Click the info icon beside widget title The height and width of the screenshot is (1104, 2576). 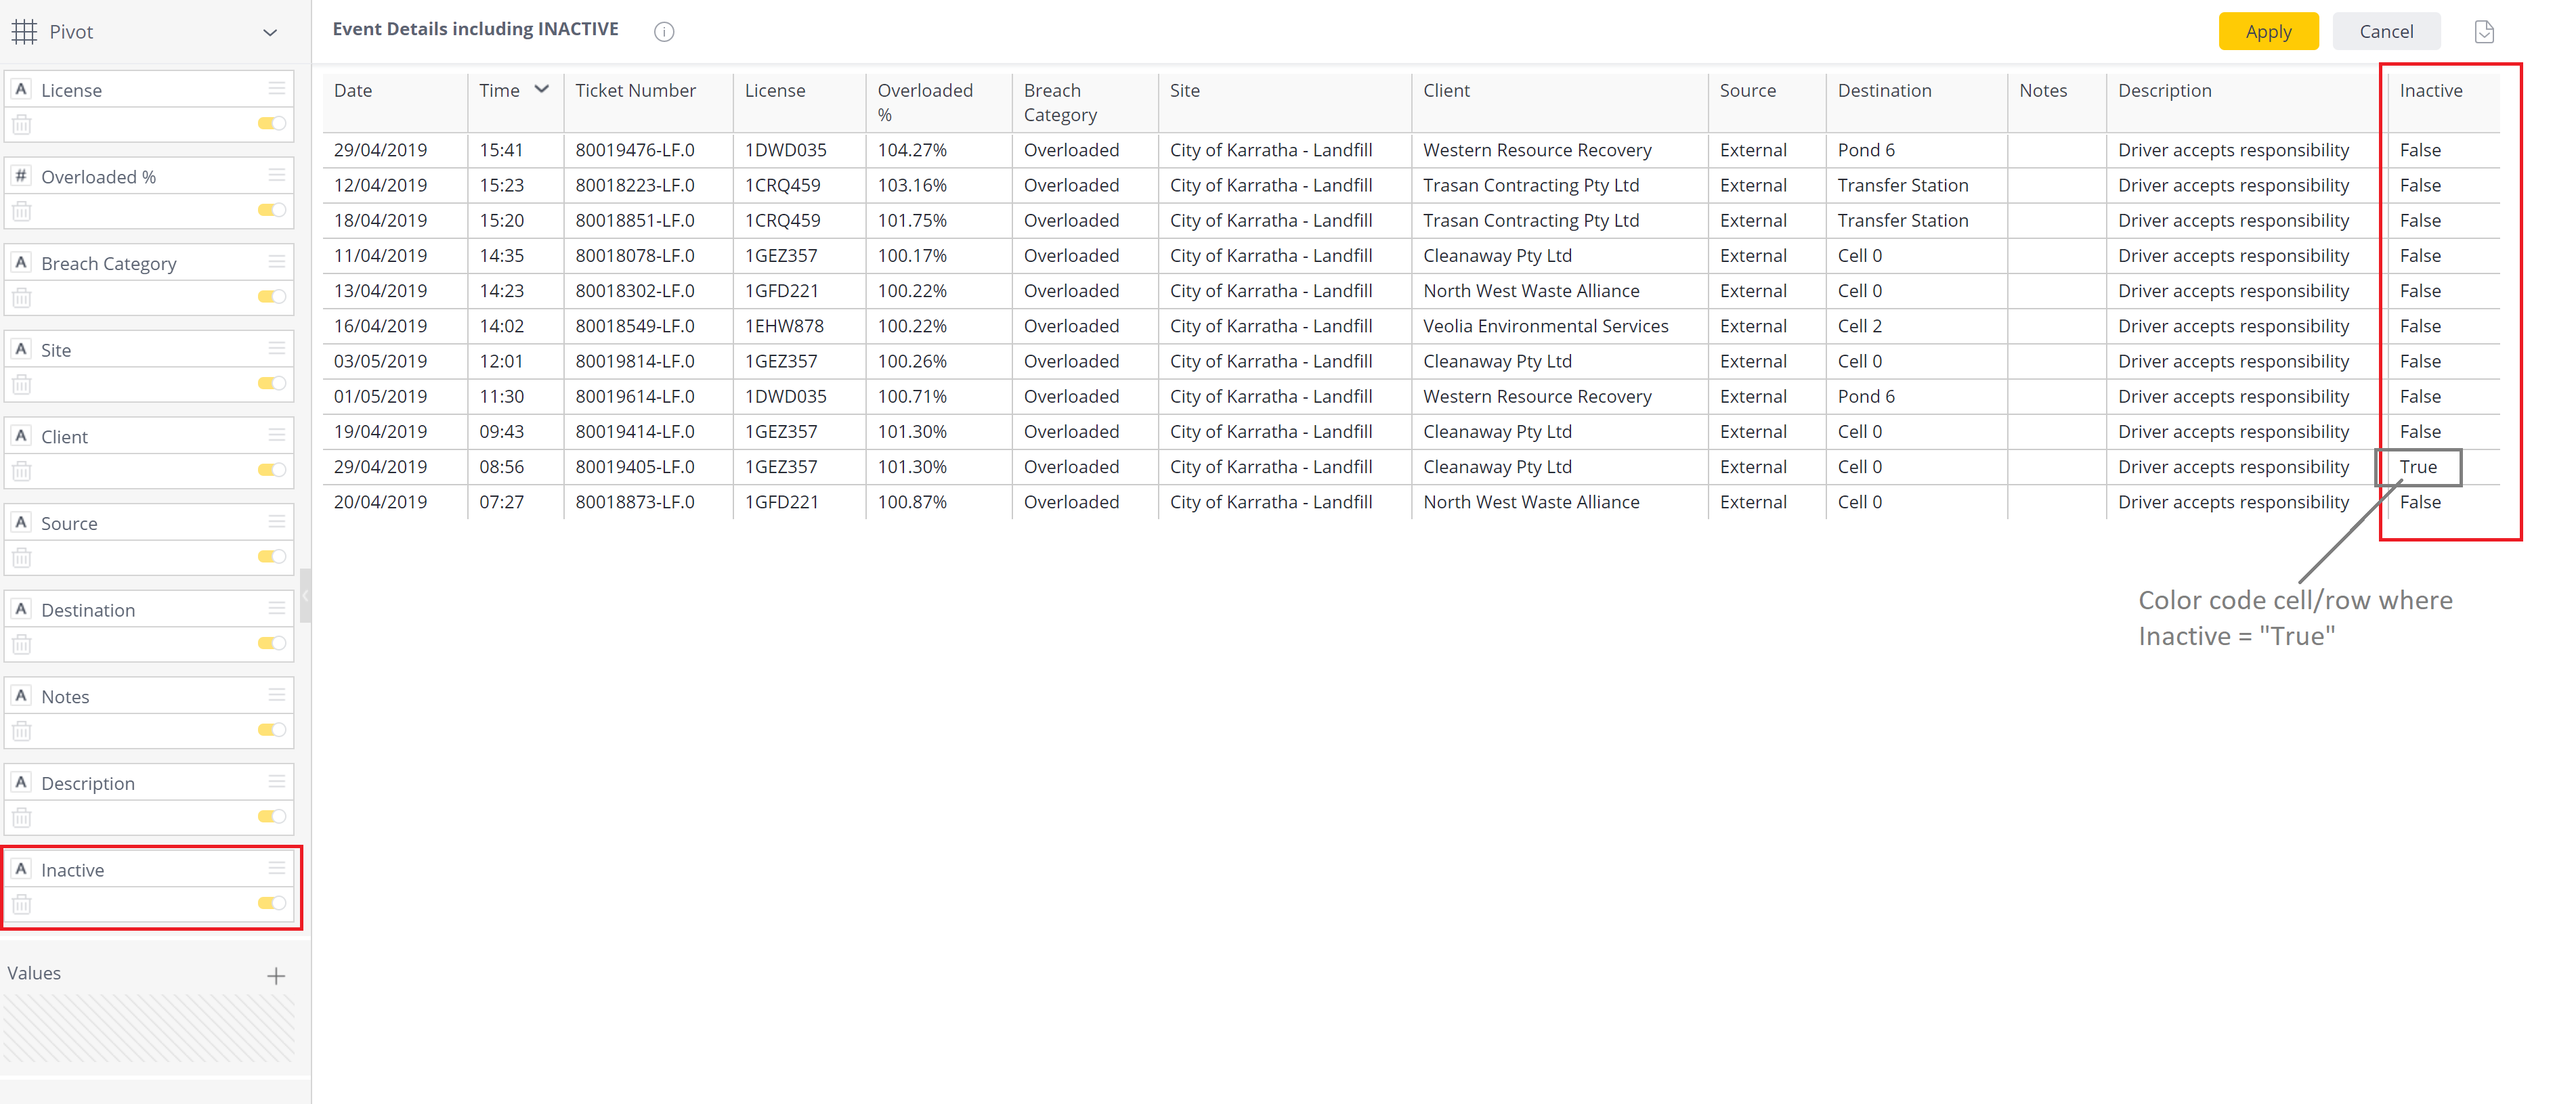coord(664,32)
